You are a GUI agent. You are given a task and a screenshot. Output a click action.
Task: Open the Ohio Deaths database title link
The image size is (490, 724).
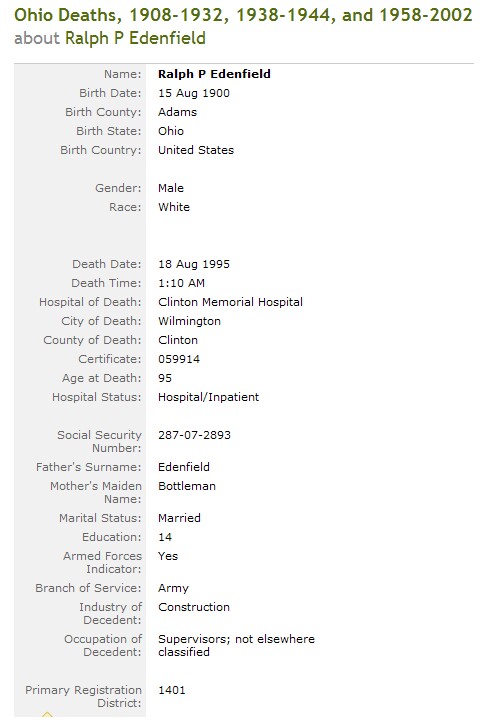[243, 16]
